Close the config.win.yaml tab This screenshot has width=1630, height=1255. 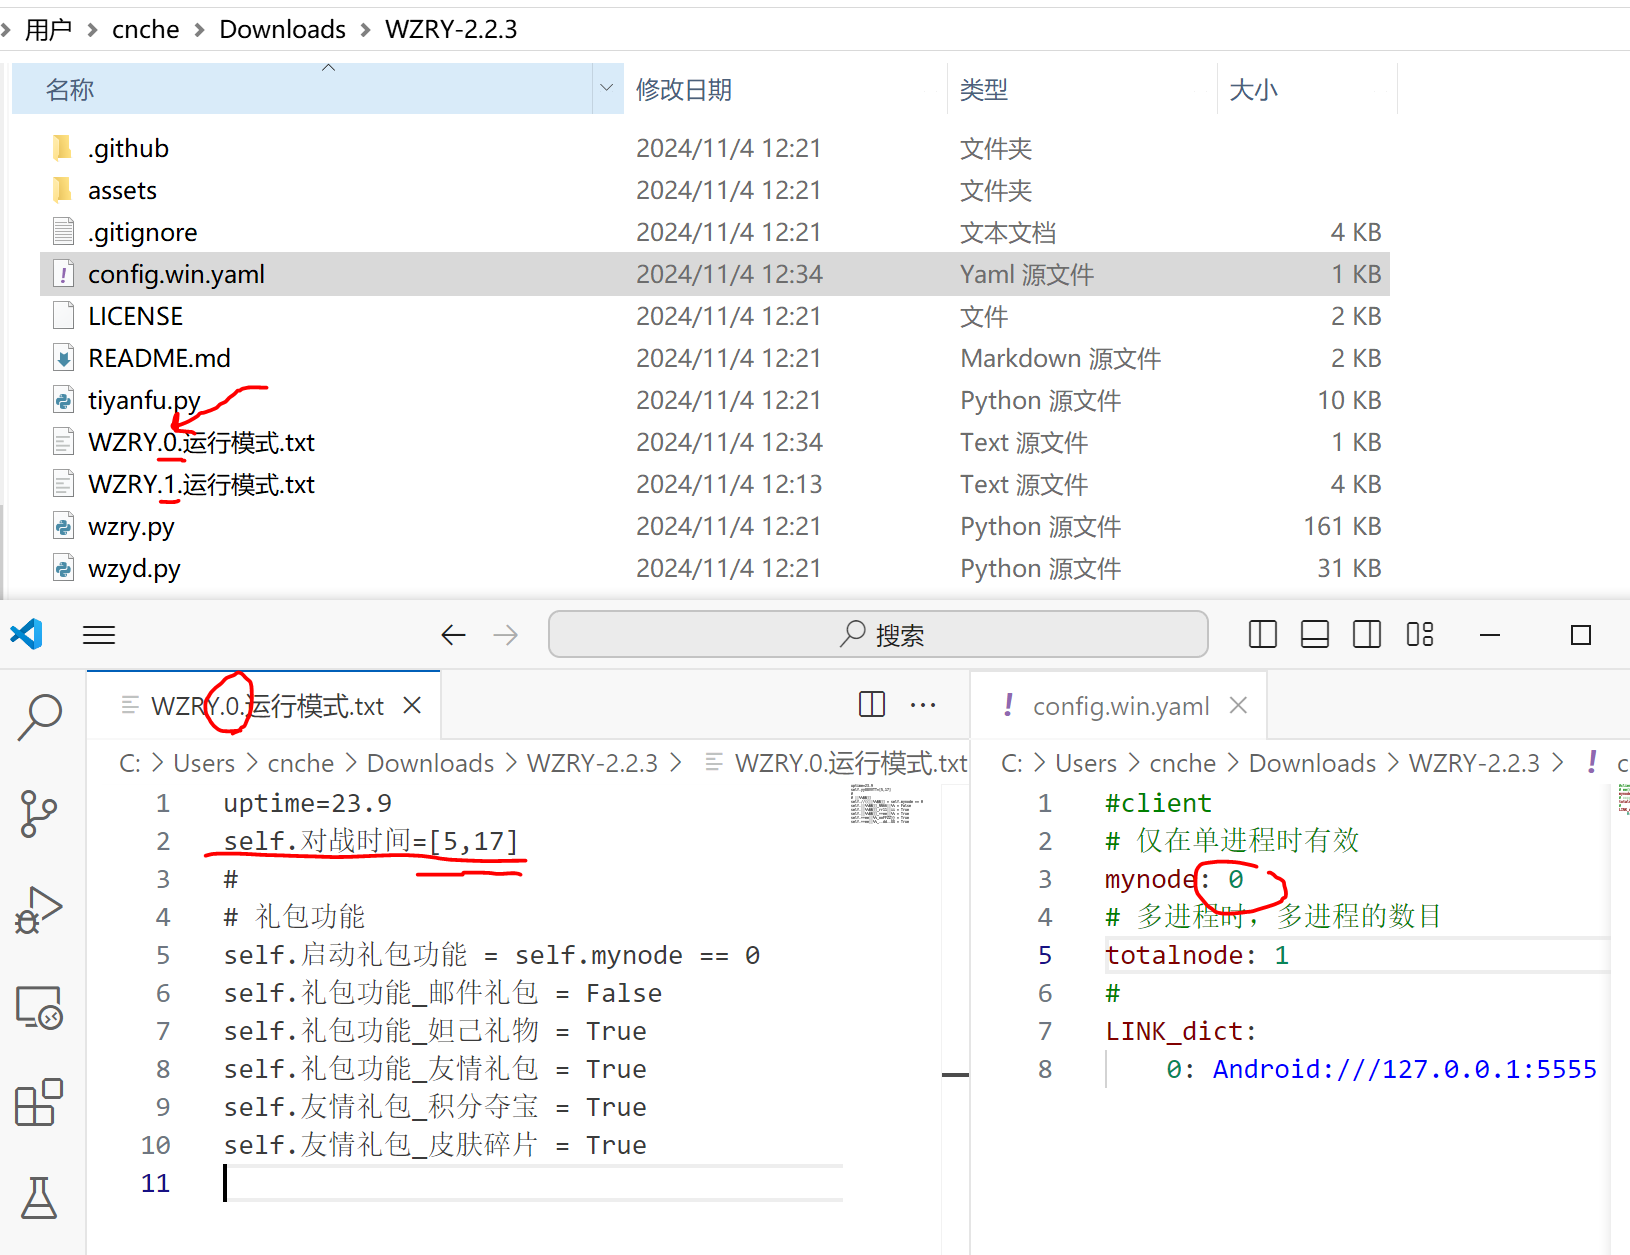pos(1238,706)
